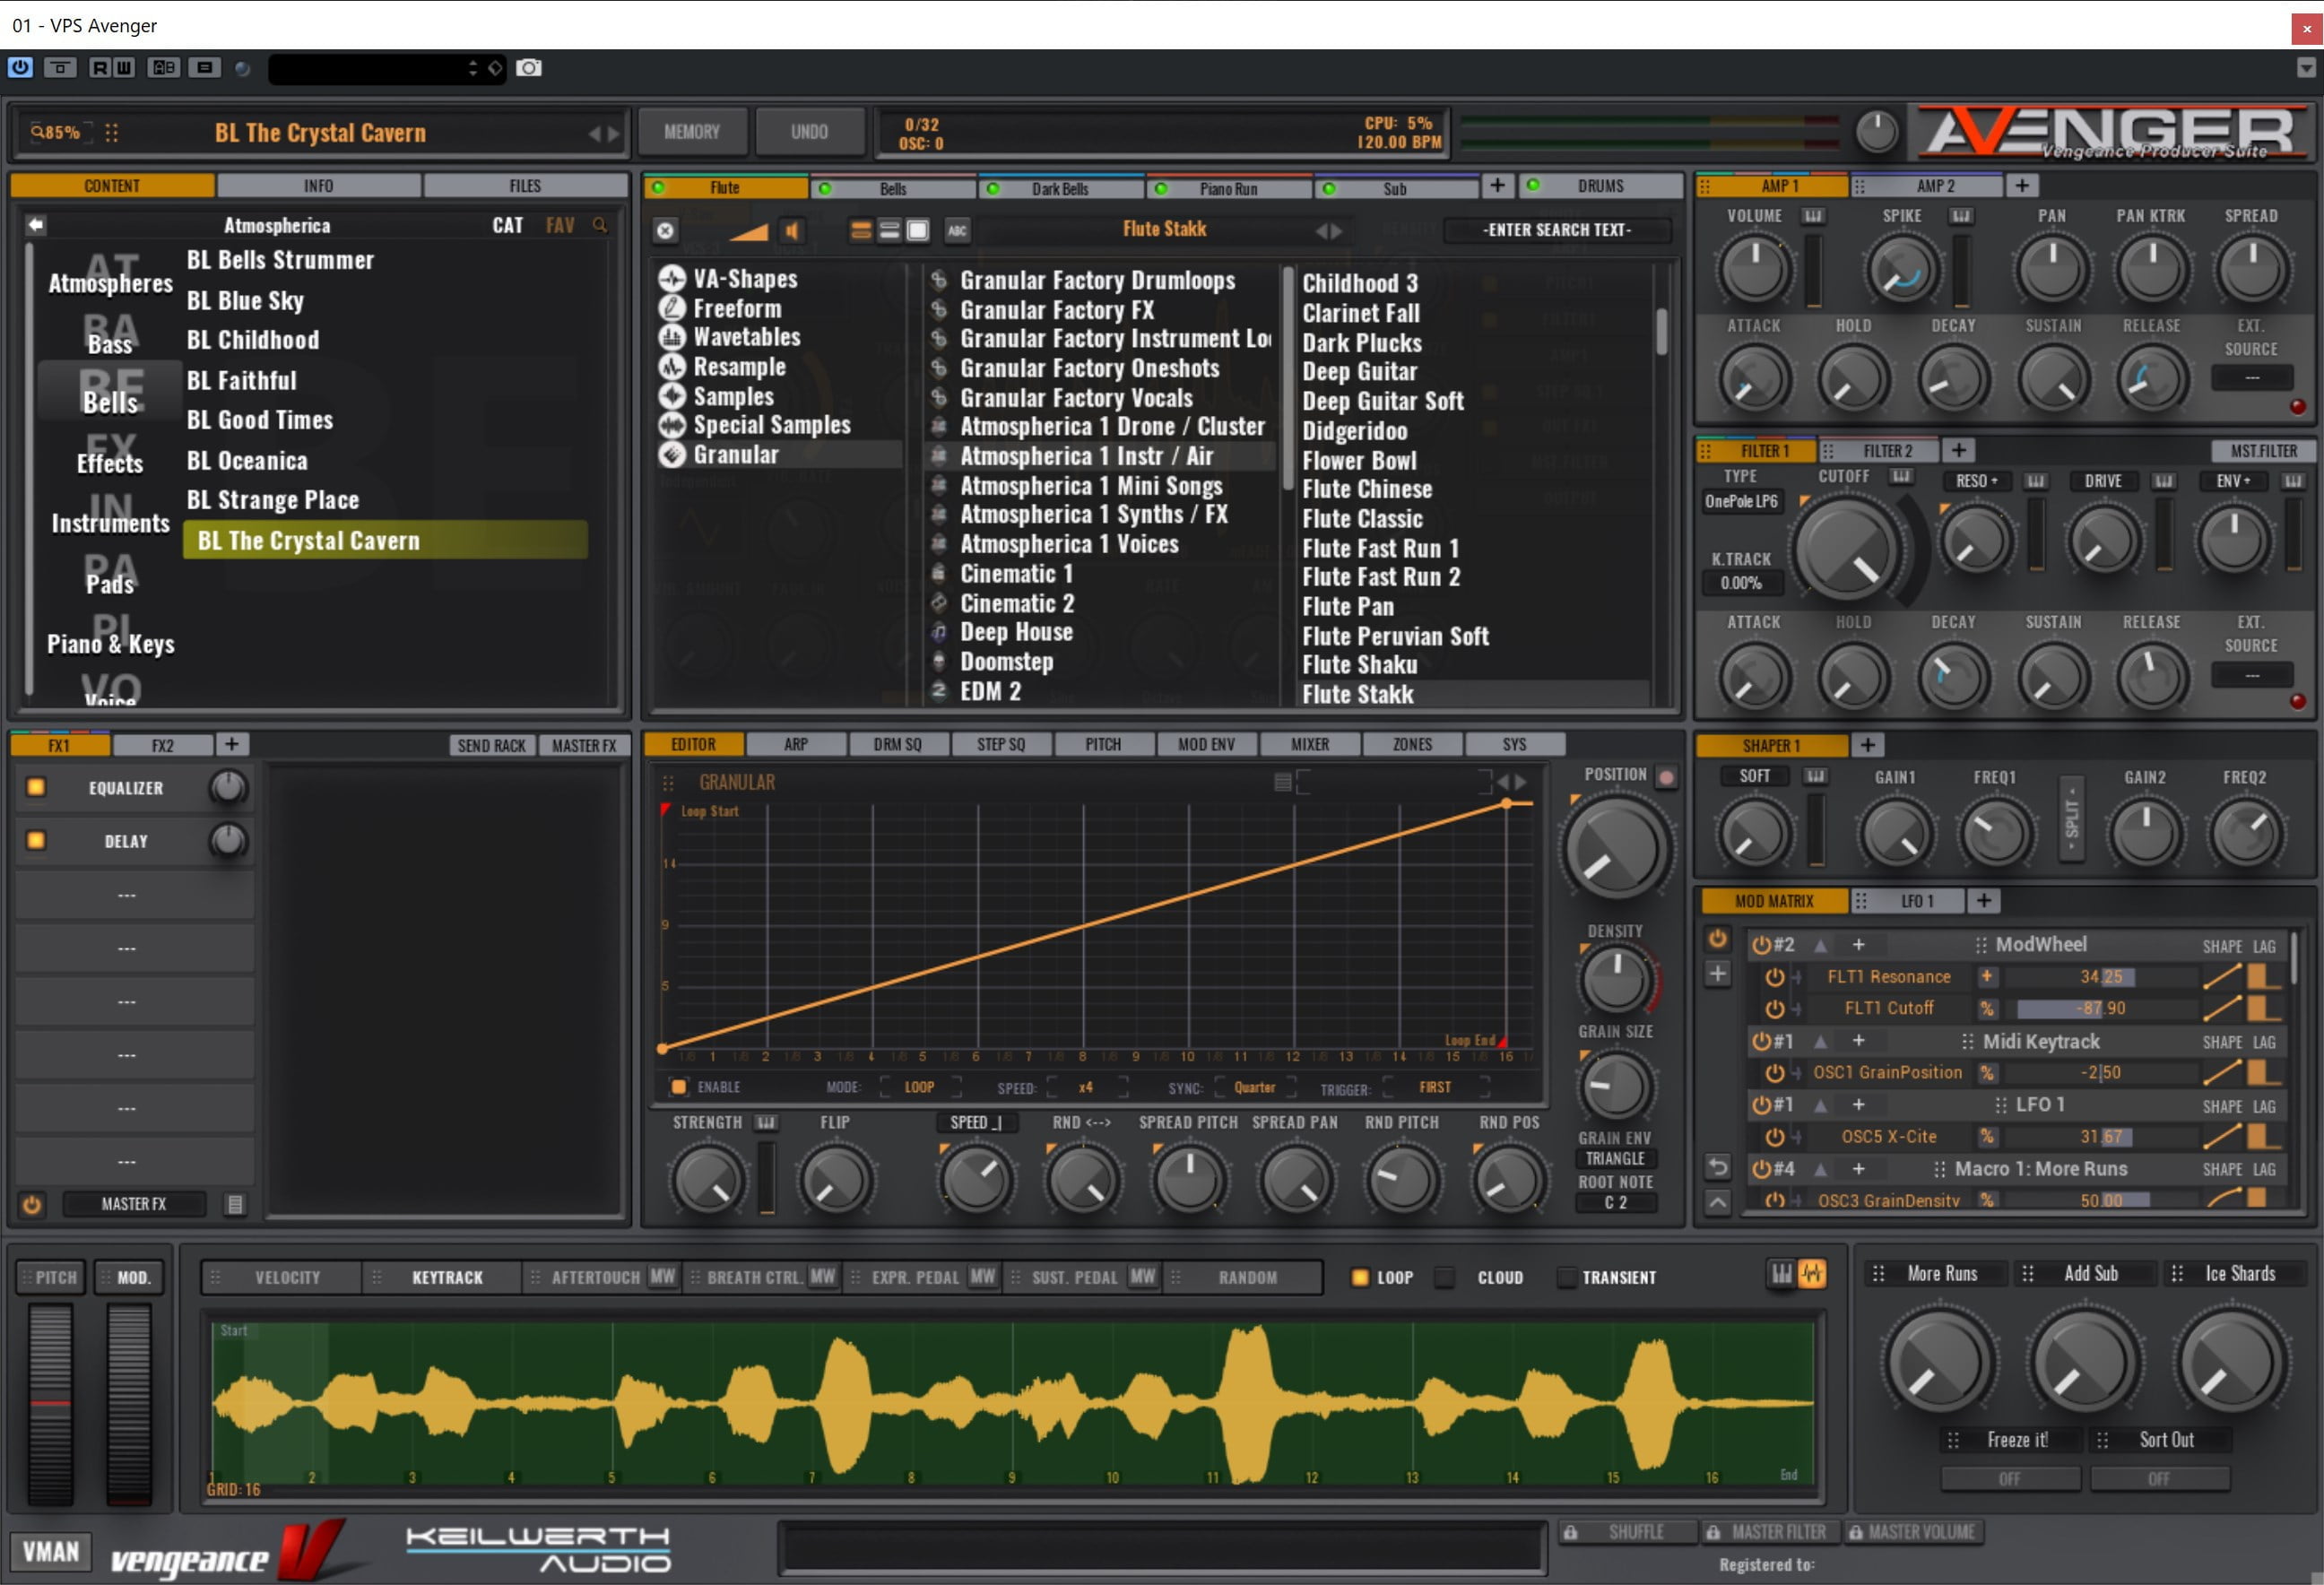Open granular MODE LOOP selector
Image resolution: width=2324 pixels, height=1585 pixels.
tap(919, 1087)
